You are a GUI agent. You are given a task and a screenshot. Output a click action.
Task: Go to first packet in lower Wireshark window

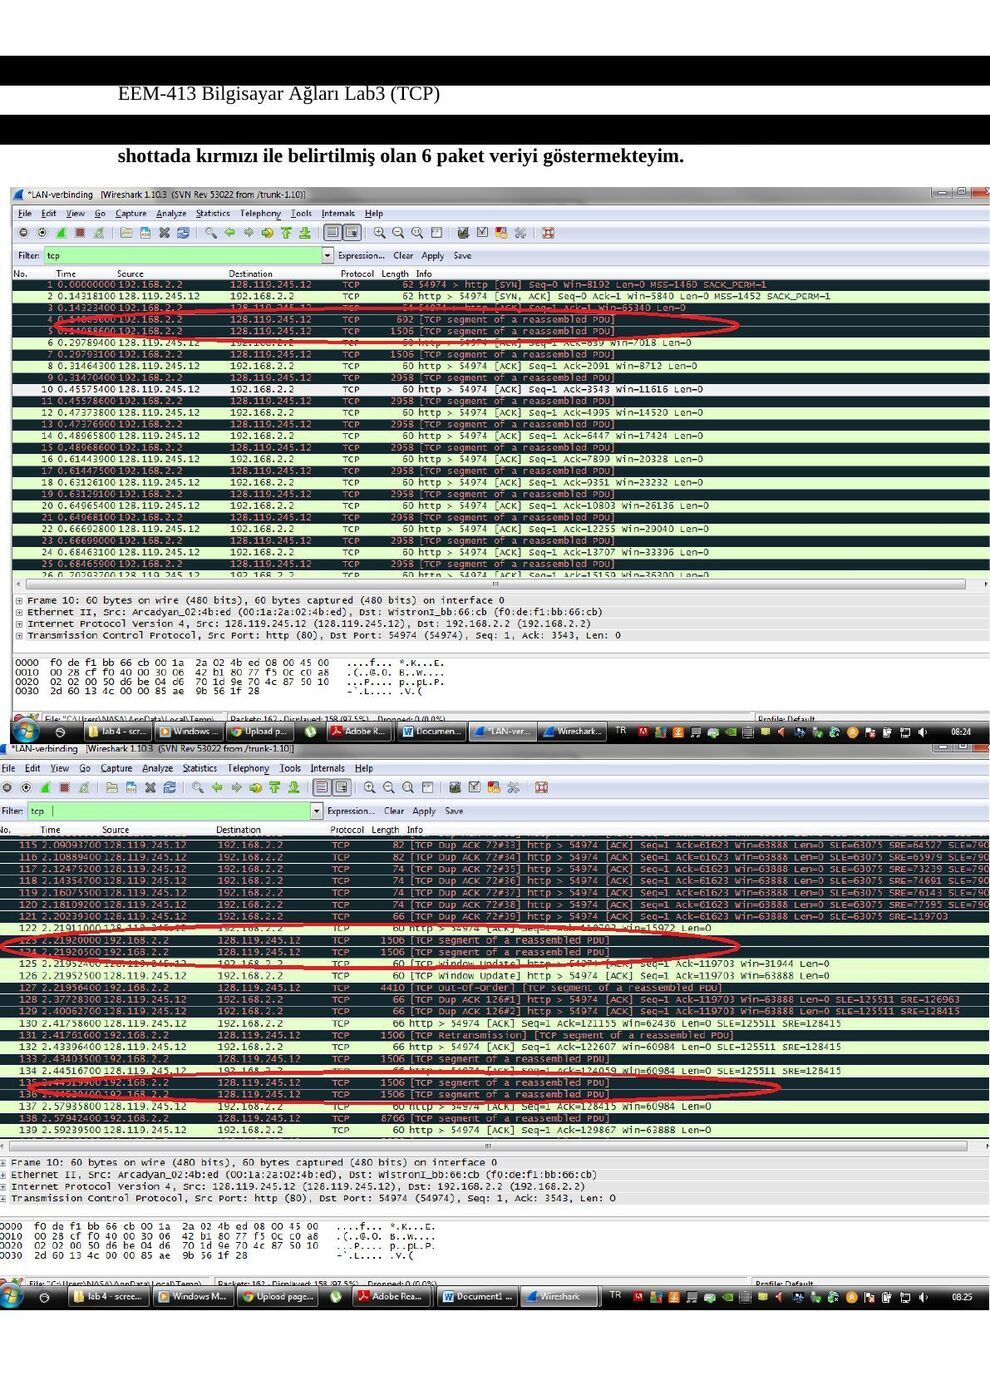tap(275, 788)
